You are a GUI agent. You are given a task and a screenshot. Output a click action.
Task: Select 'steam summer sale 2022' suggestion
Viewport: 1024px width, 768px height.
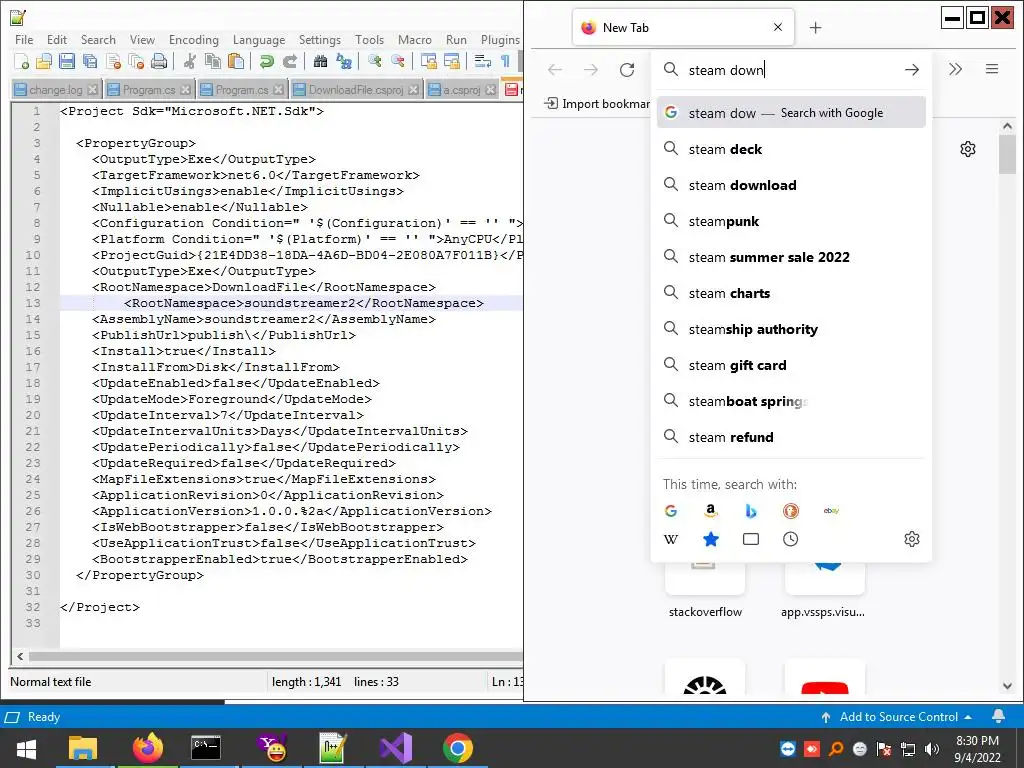click(791, 257)
